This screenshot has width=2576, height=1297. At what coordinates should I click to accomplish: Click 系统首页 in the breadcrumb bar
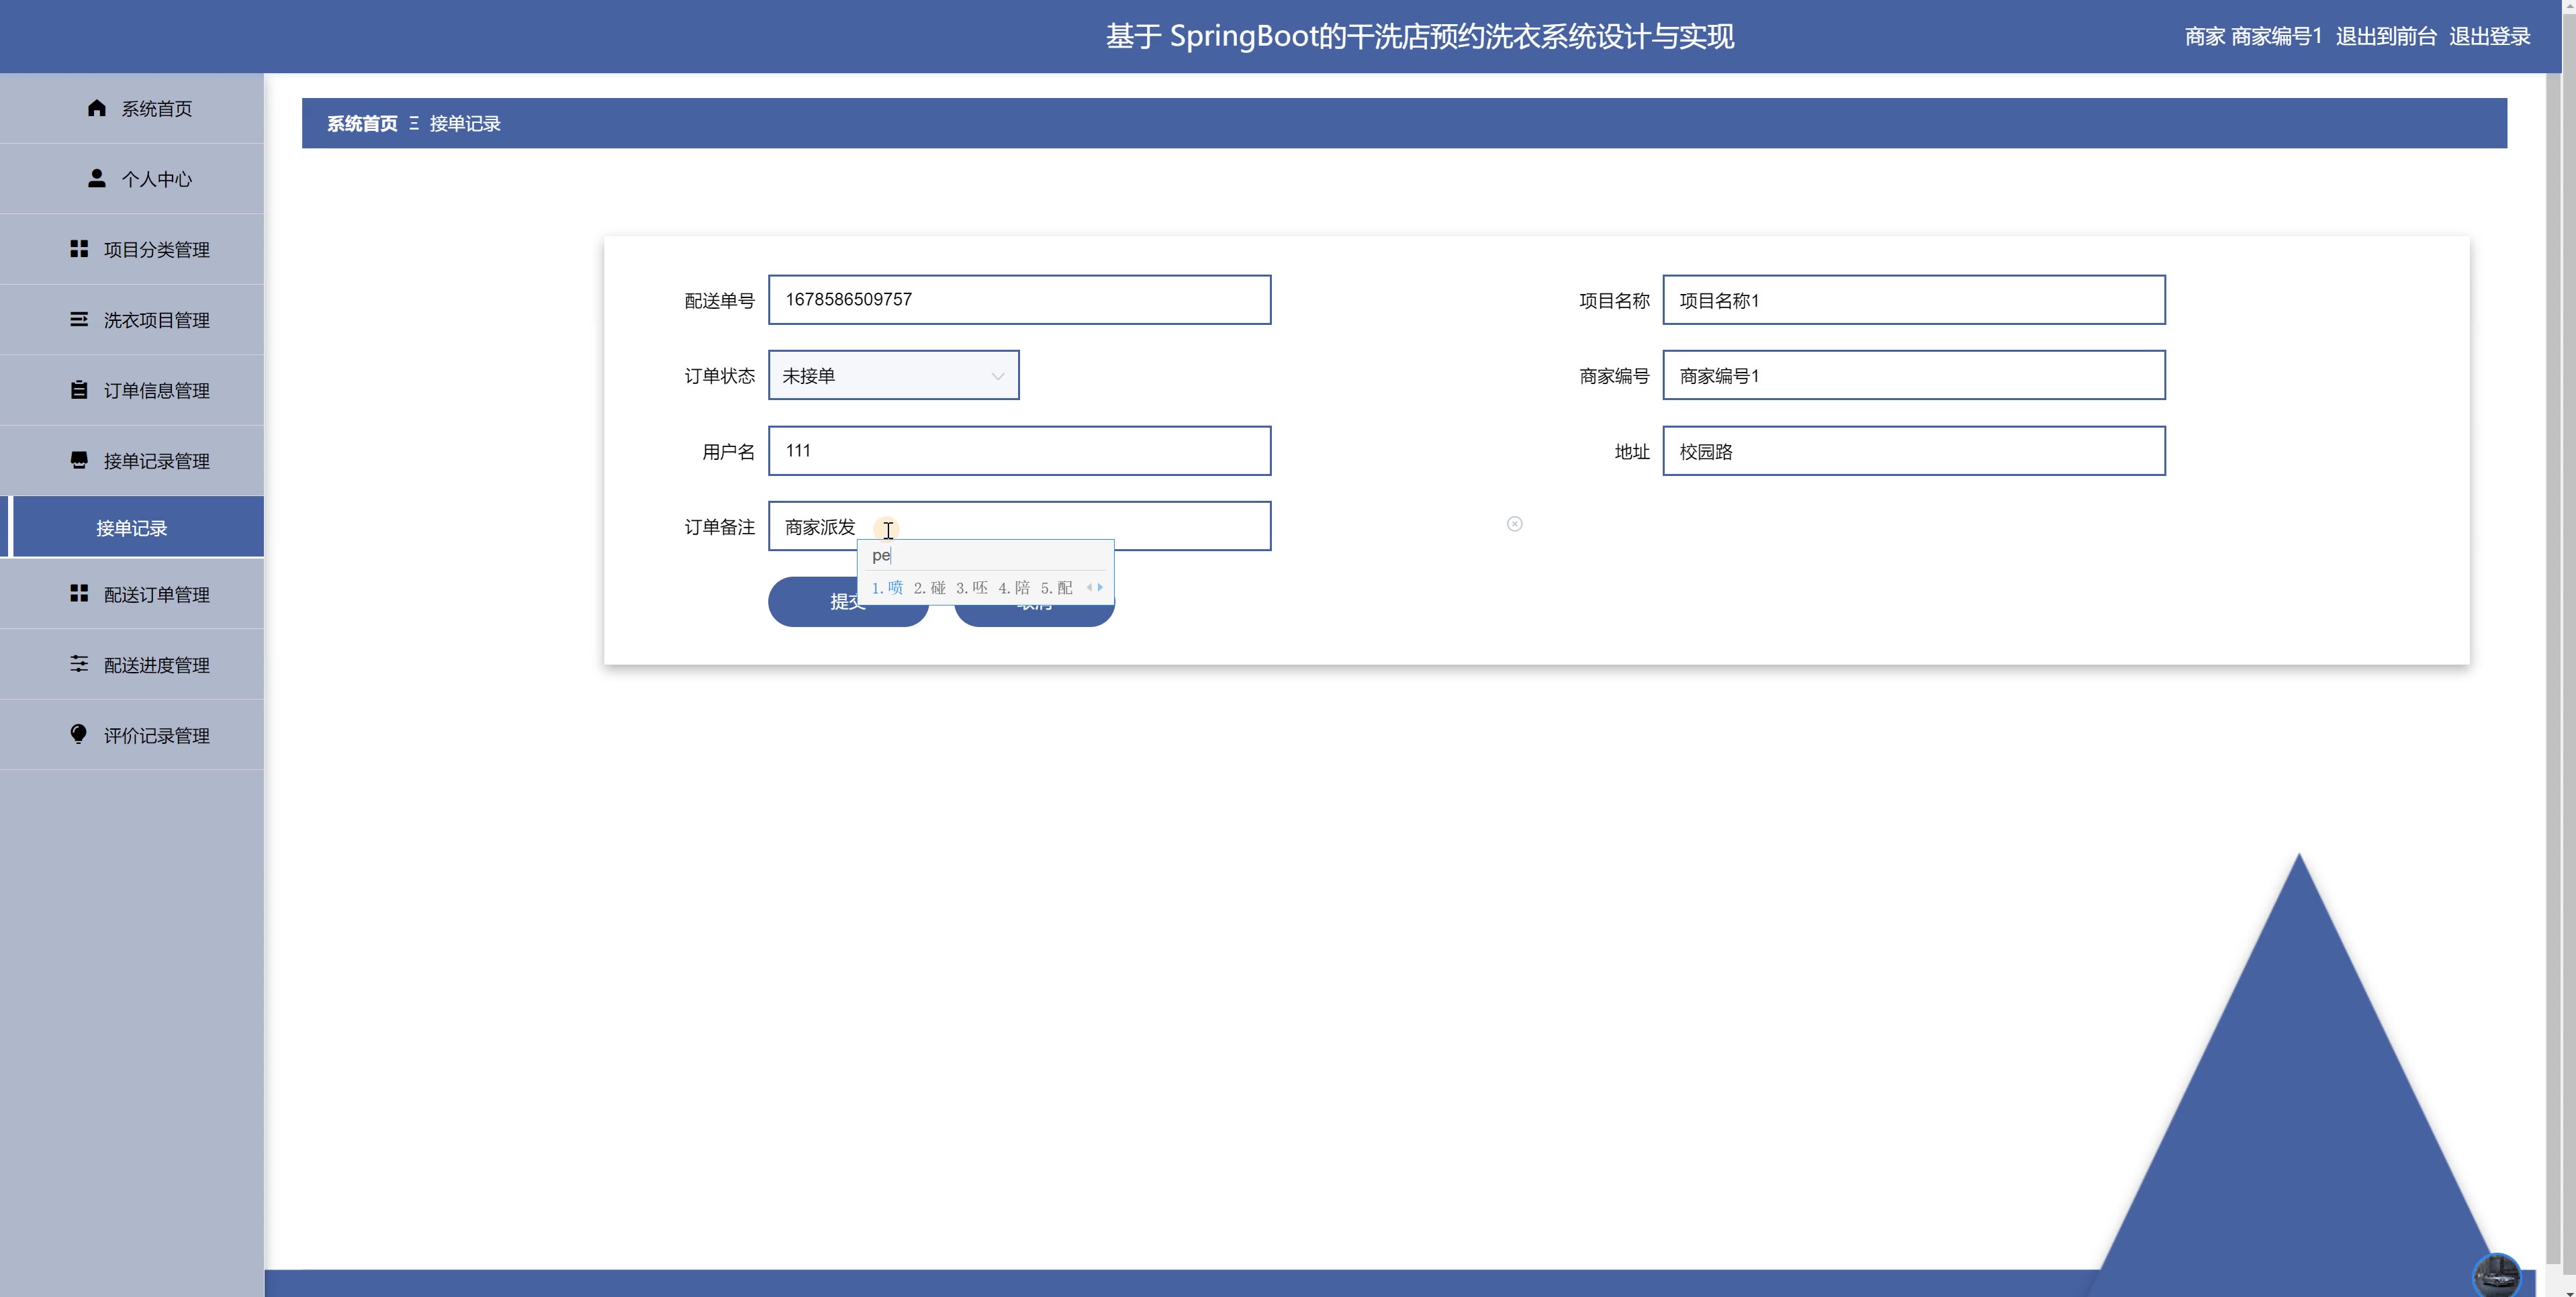click(362, 124)
